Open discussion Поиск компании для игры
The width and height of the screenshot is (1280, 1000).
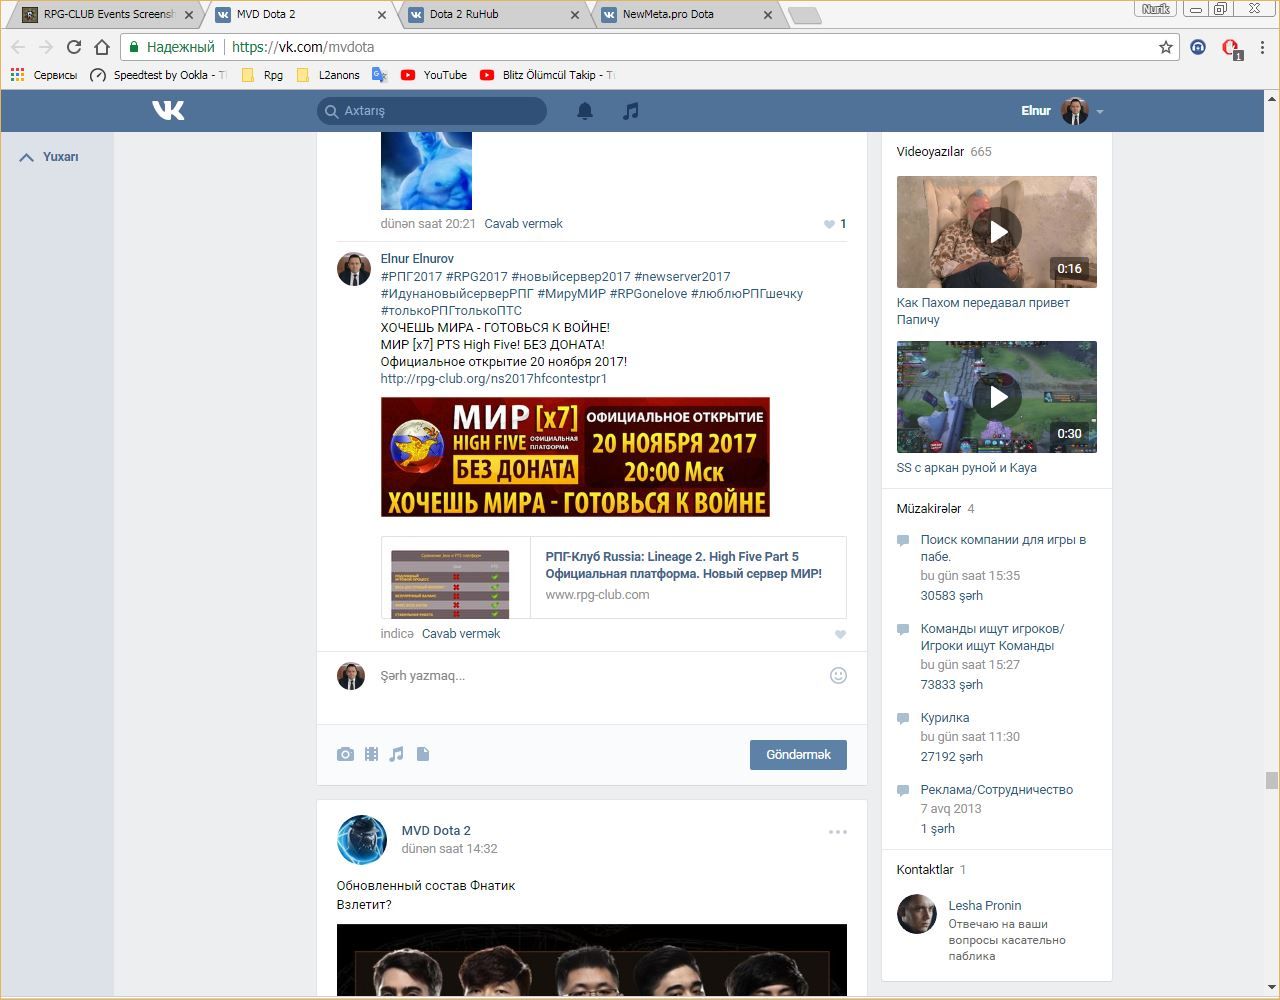coord(1003,548)
